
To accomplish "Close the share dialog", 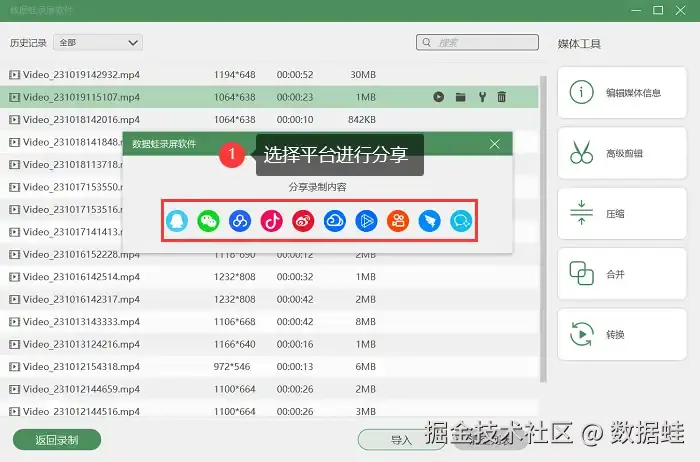I will (x=495, y=144).
